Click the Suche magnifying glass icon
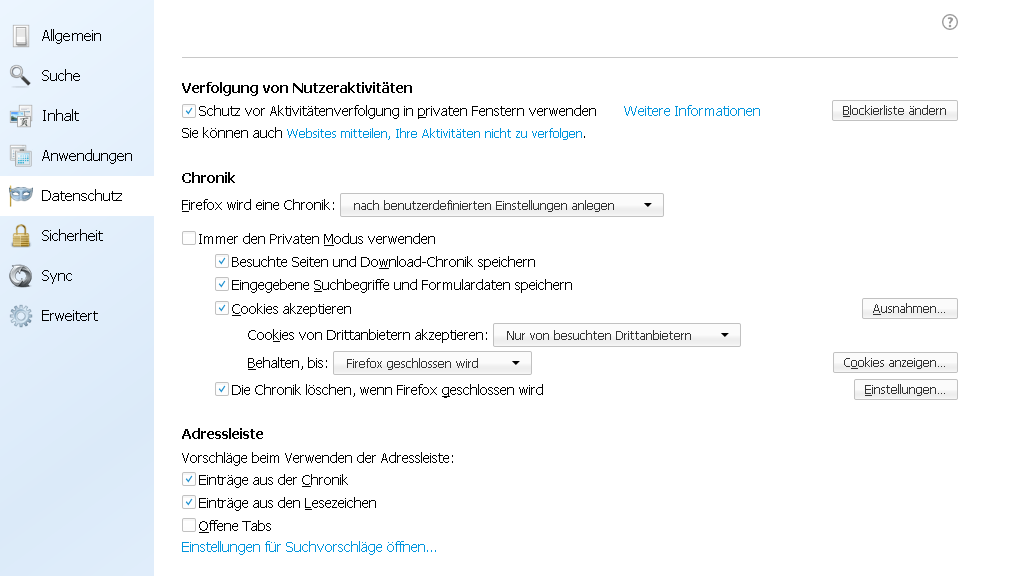 coord(21,76)
